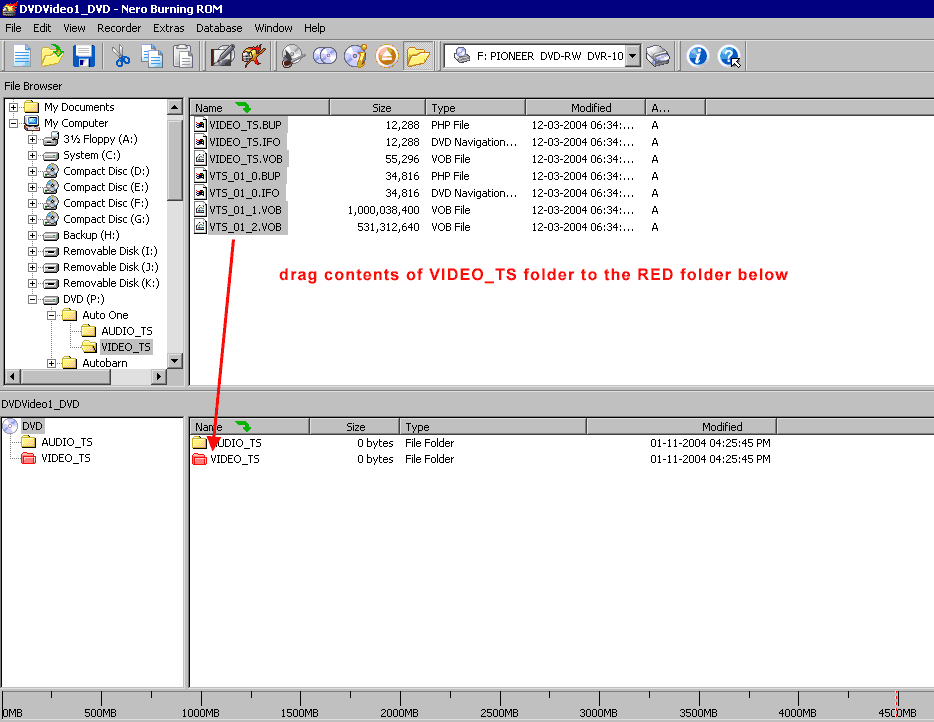Select the VTS_01_0.IFO file
The height and width of the screenshot is (722, 934).
click(x=244, y=193)
